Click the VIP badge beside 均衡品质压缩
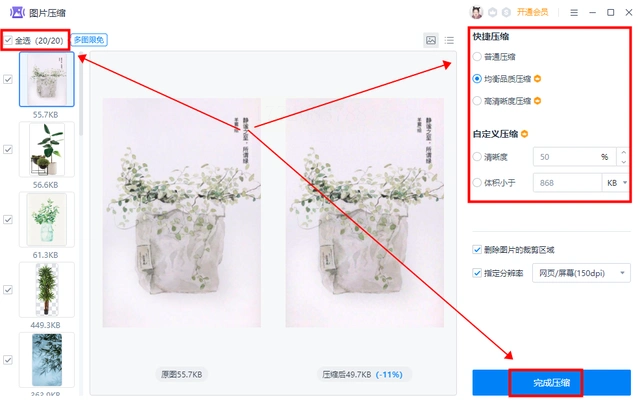Image resolution: width=640 pixels, height=406 pixels. click(x=538, y=78)
